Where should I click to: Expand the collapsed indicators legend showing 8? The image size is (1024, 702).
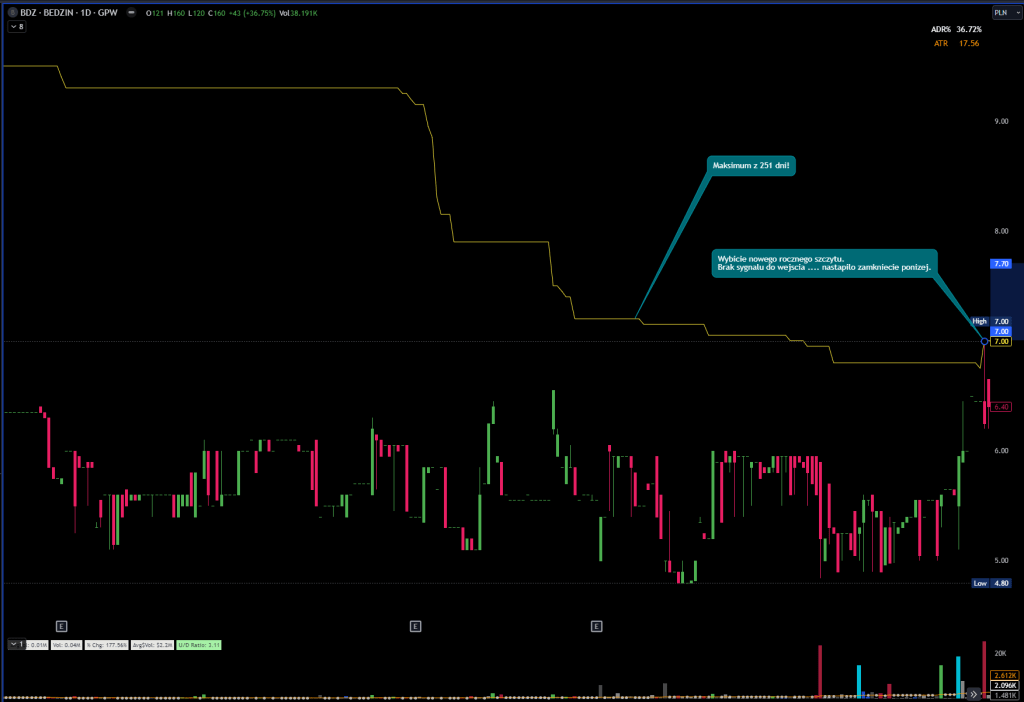(x=15, y=27)
